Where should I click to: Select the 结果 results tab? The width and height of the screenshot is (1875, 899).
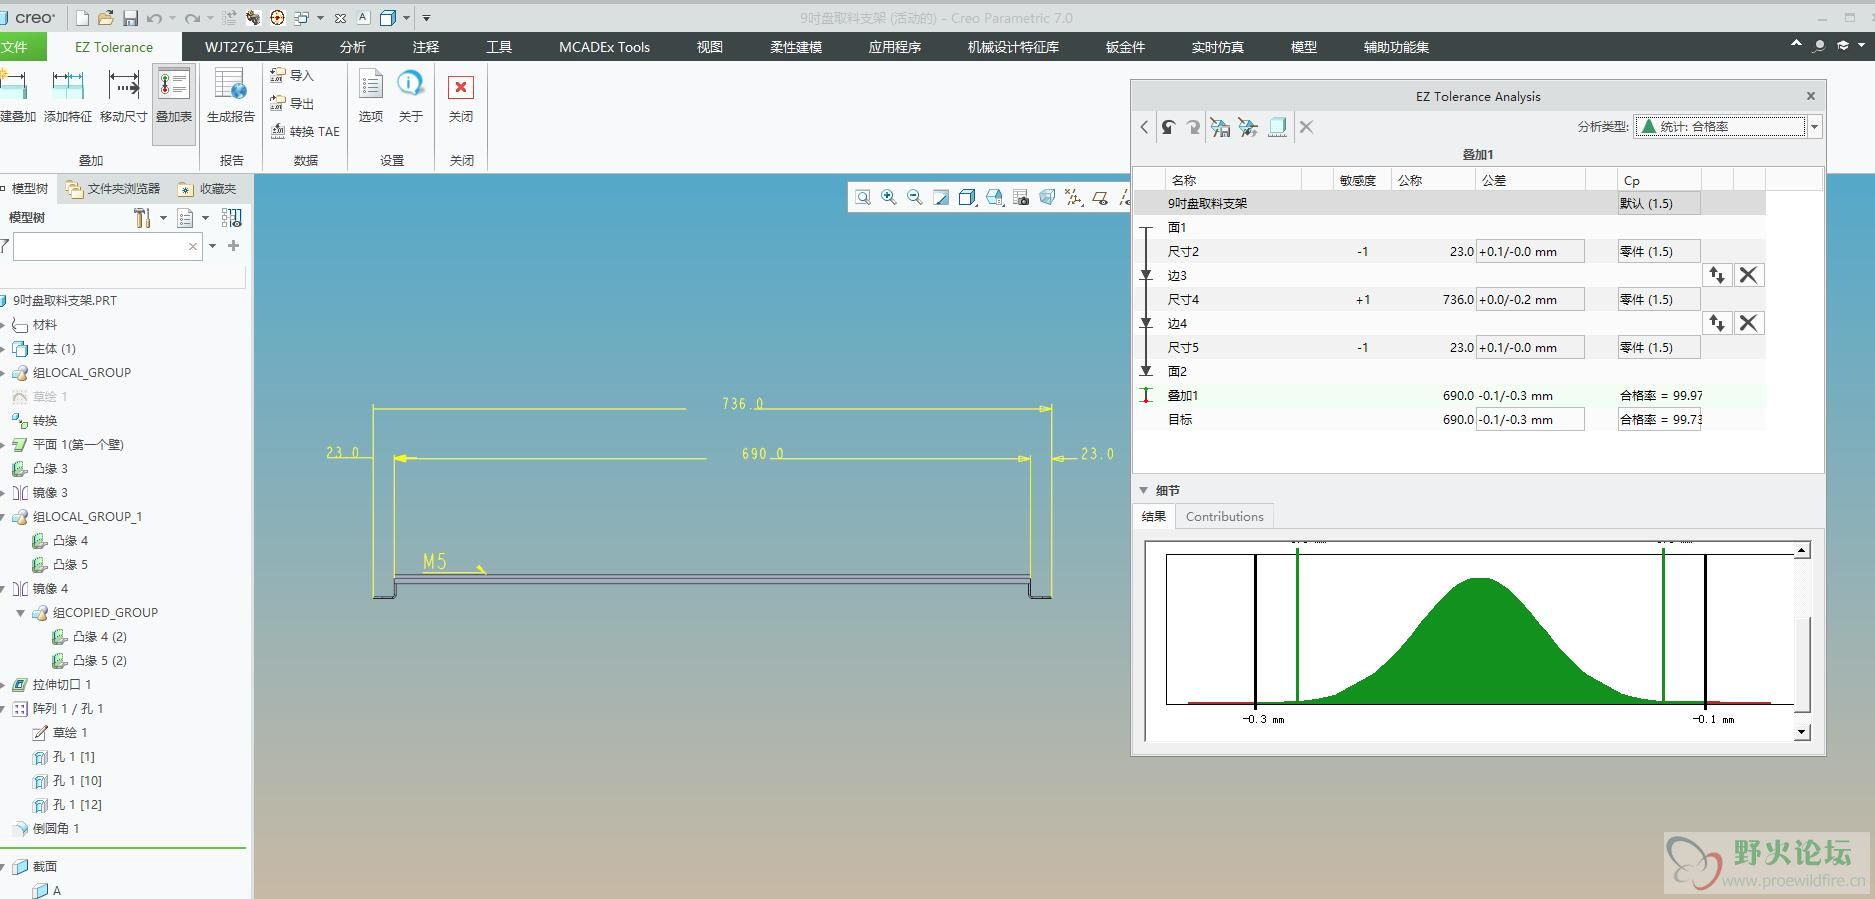(x=1154, y=517)
